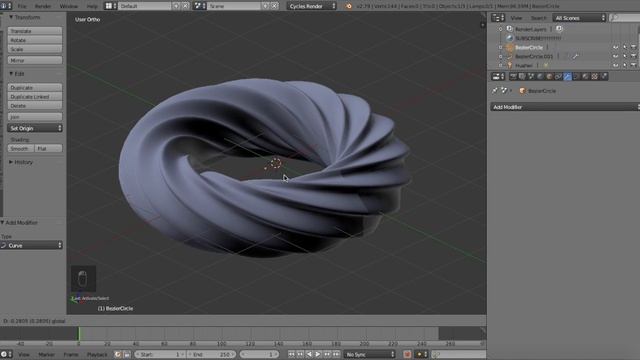
Task: Open the modifier Type Curve dropdown
Action: (31, 245)
